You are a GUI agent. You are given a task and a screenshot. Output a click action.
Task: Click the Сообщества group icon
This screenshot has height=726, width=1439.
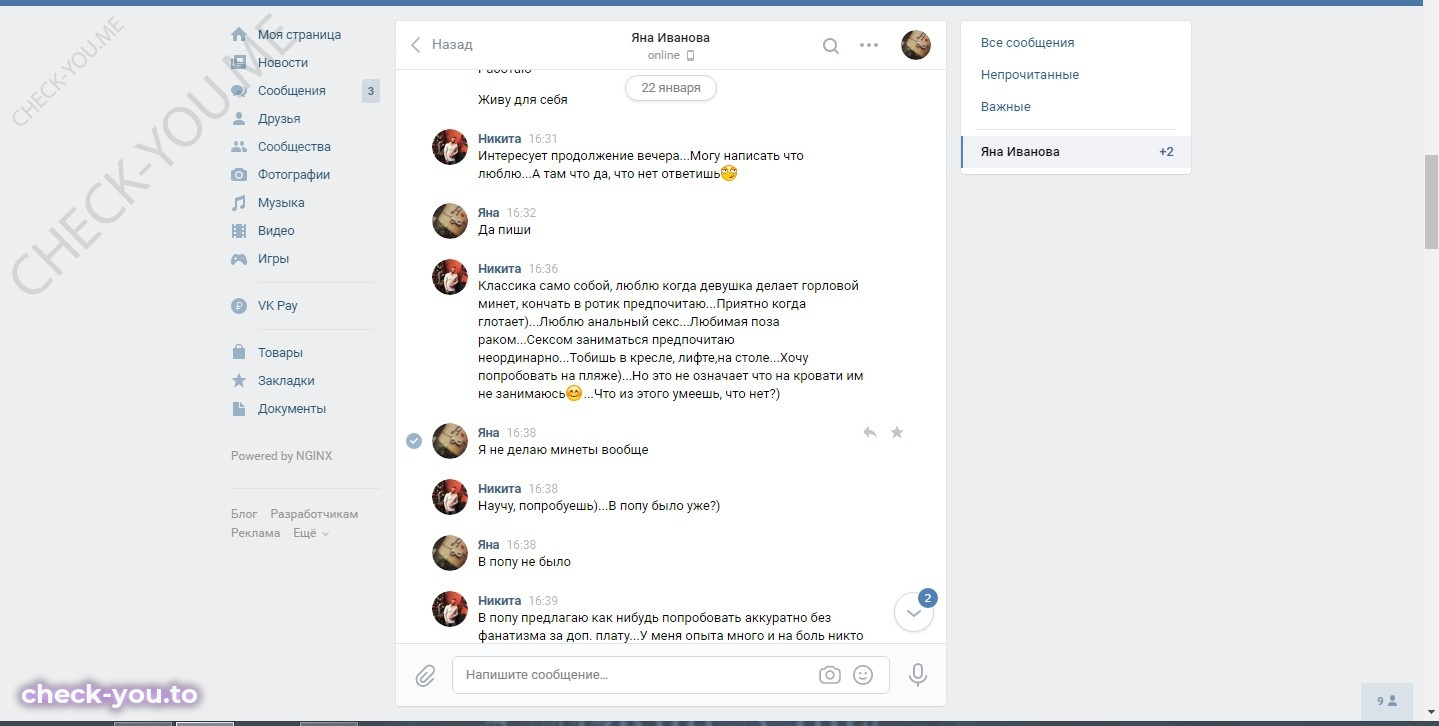pos(239,146)
